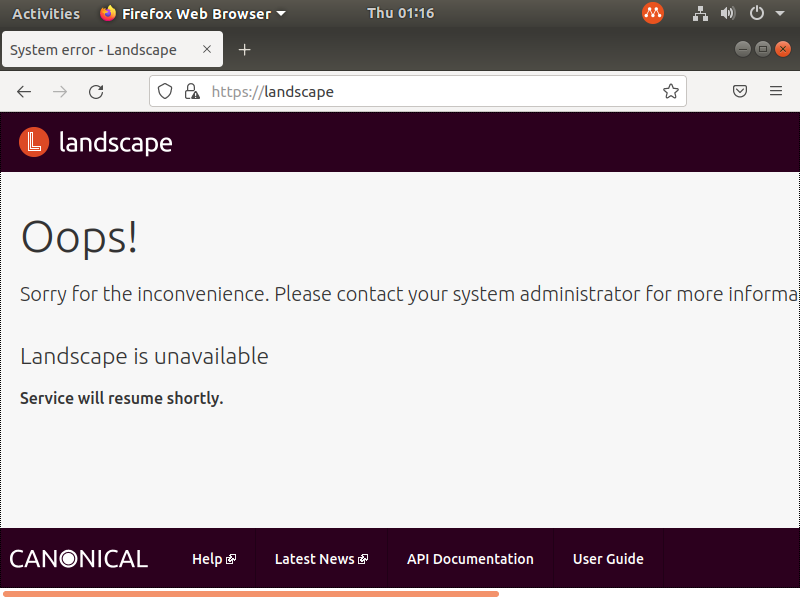Maximize the Firefox window
This screenshot has width=800, height=600.
763,49
